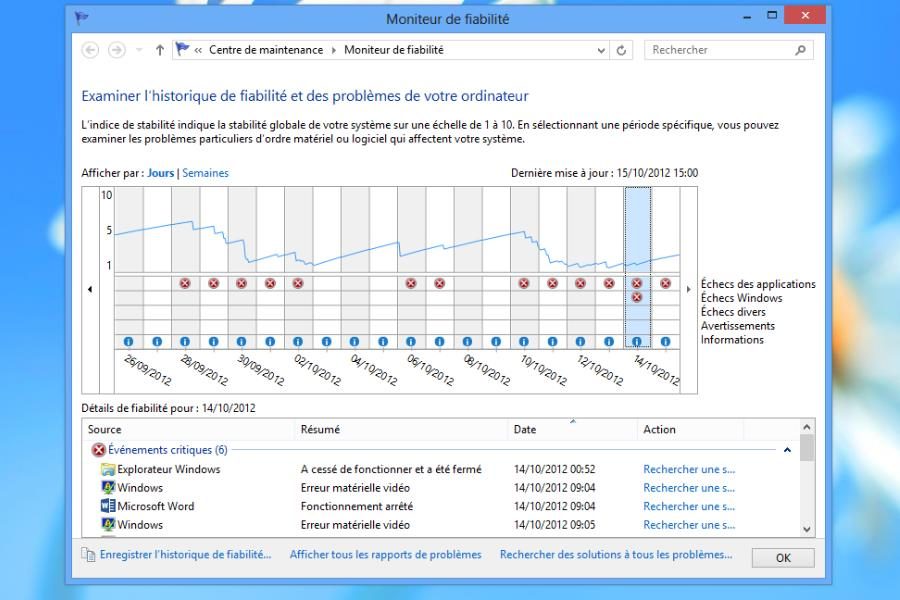Open Afficher tous les rapports de problèmes
Screen dimensions: 900x600
385,554
